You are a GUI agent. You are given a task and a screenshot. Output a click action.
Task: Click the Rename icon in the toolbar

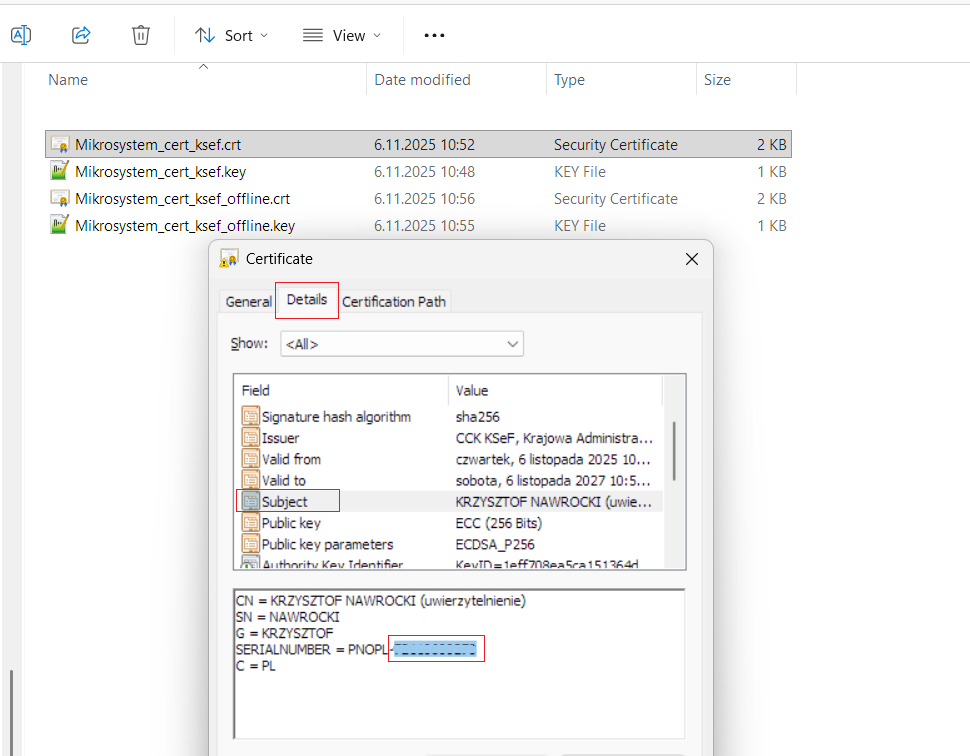[x=20, y=35]
